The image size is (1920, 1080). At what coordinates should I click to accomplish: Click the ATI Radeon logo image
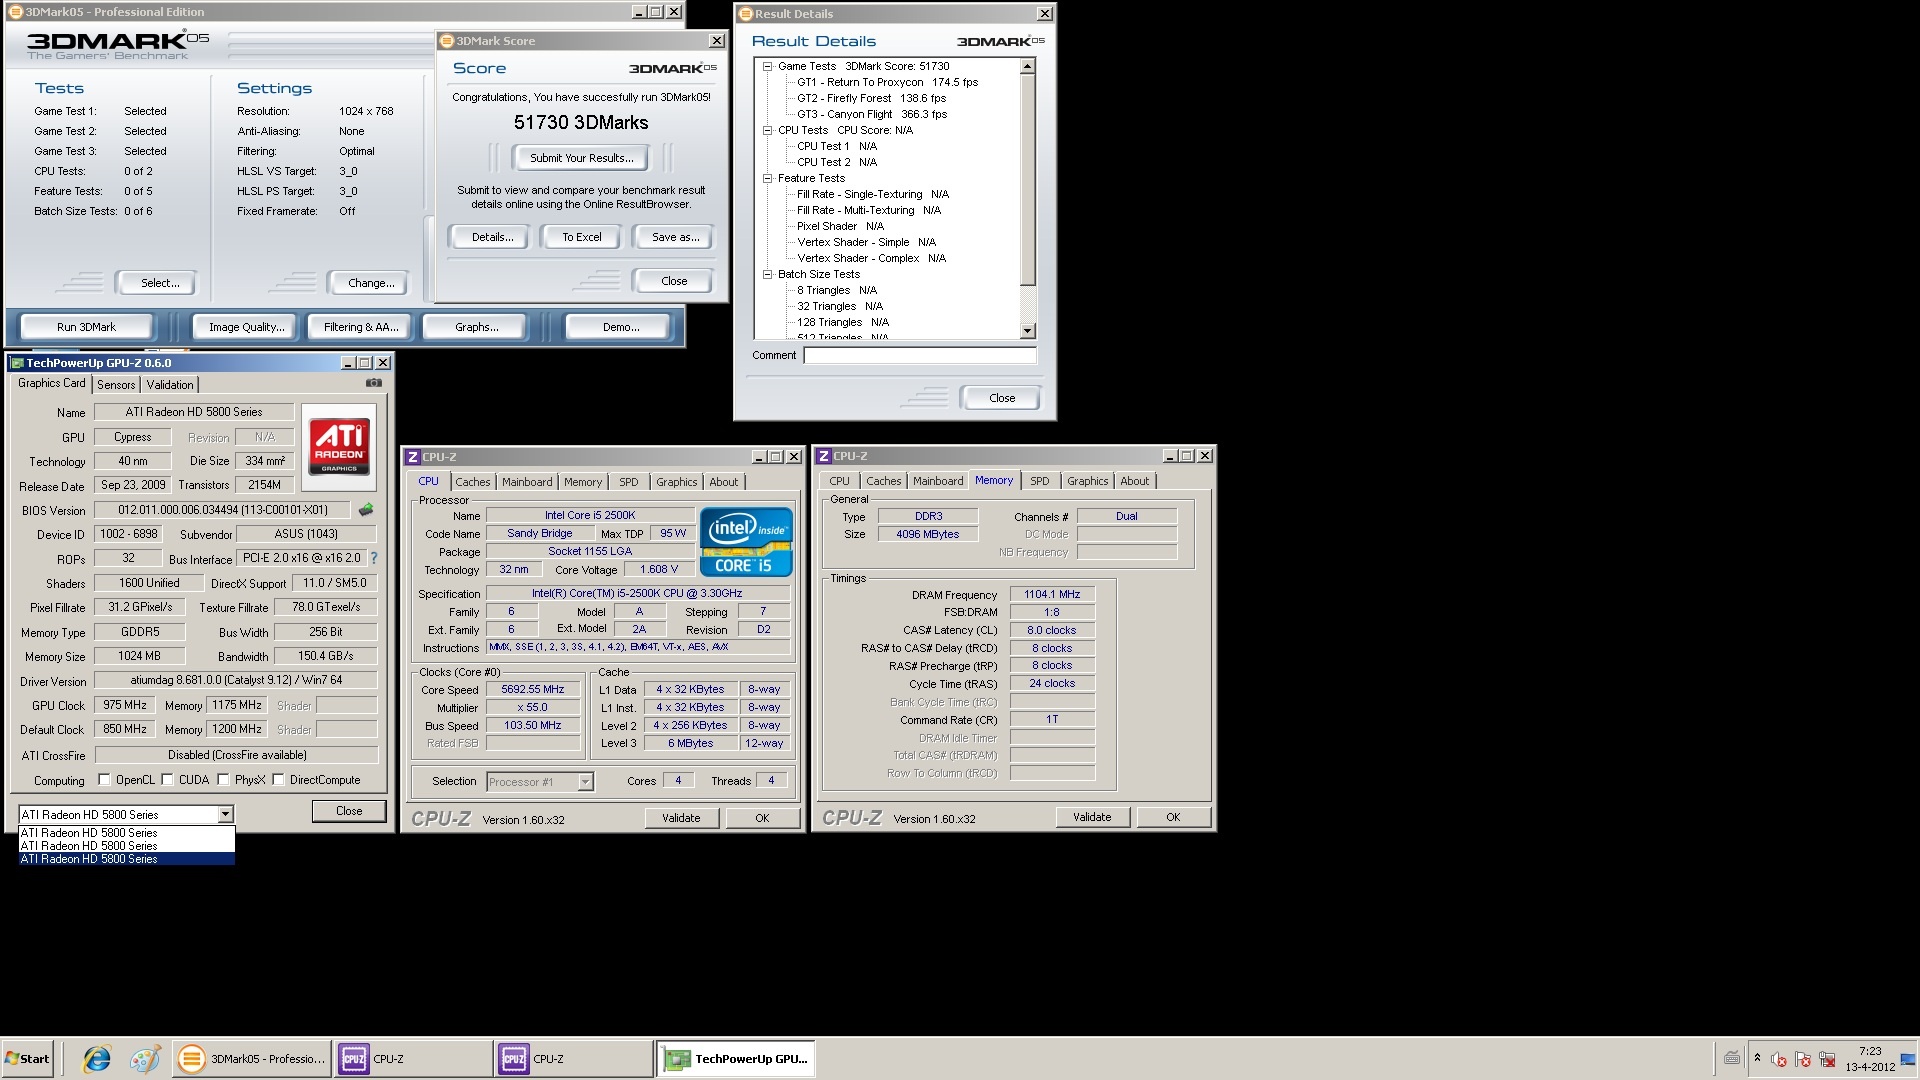click(339, 446)
